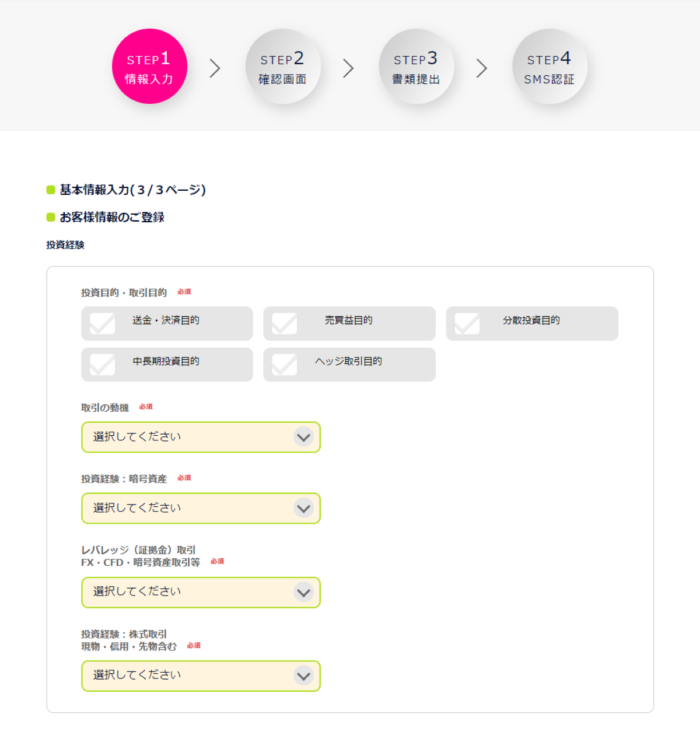The height and width of the screenshot is (735, 700).
Task: Click the arrow between STEP3 and STEP4
Action: [x=482, y=68]
